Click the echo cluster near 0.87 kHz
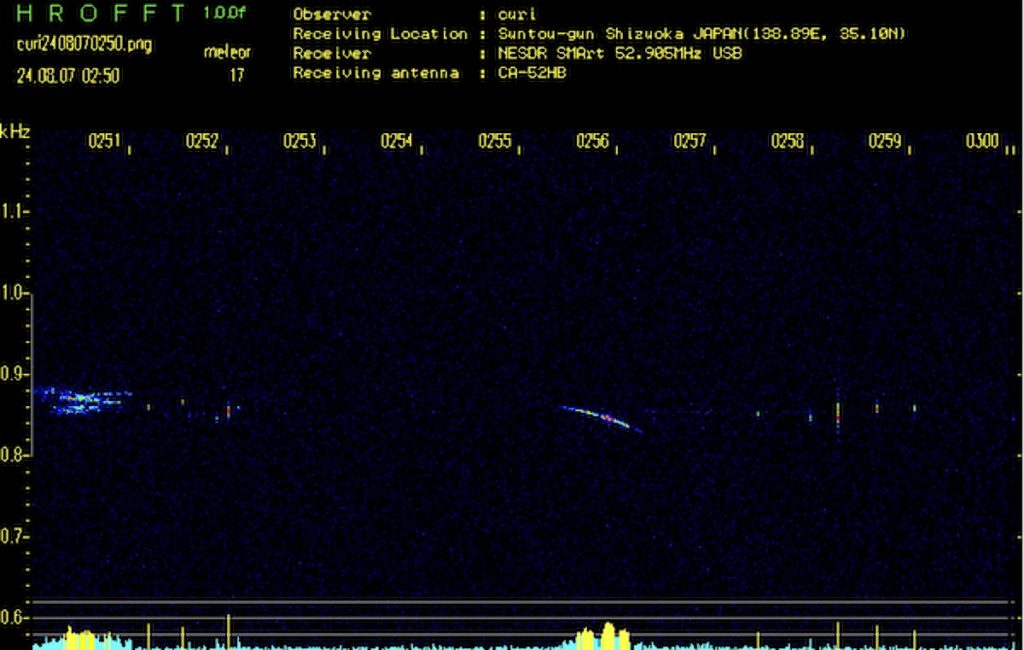 [80, 400]
